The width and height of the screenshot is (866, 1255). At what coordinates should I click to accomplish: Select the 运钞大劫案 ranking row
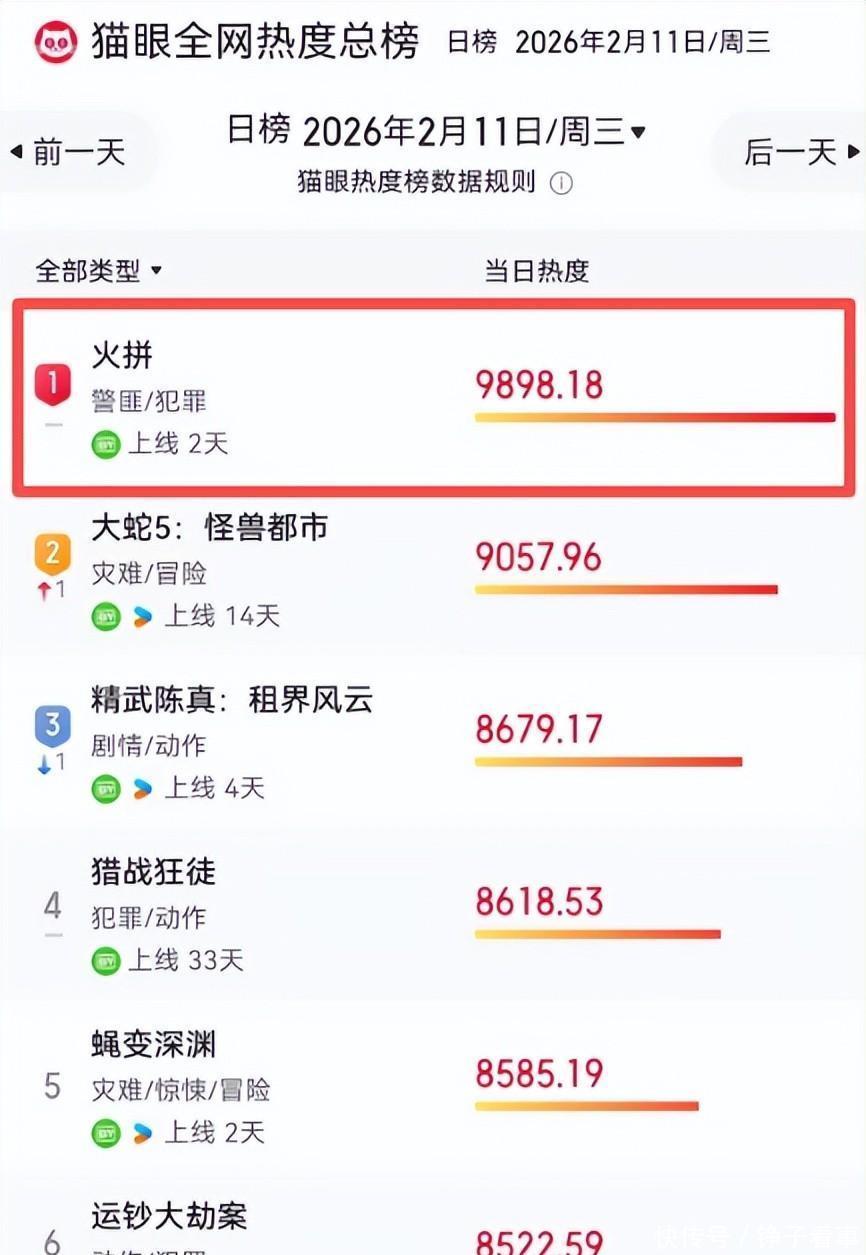169,1217
